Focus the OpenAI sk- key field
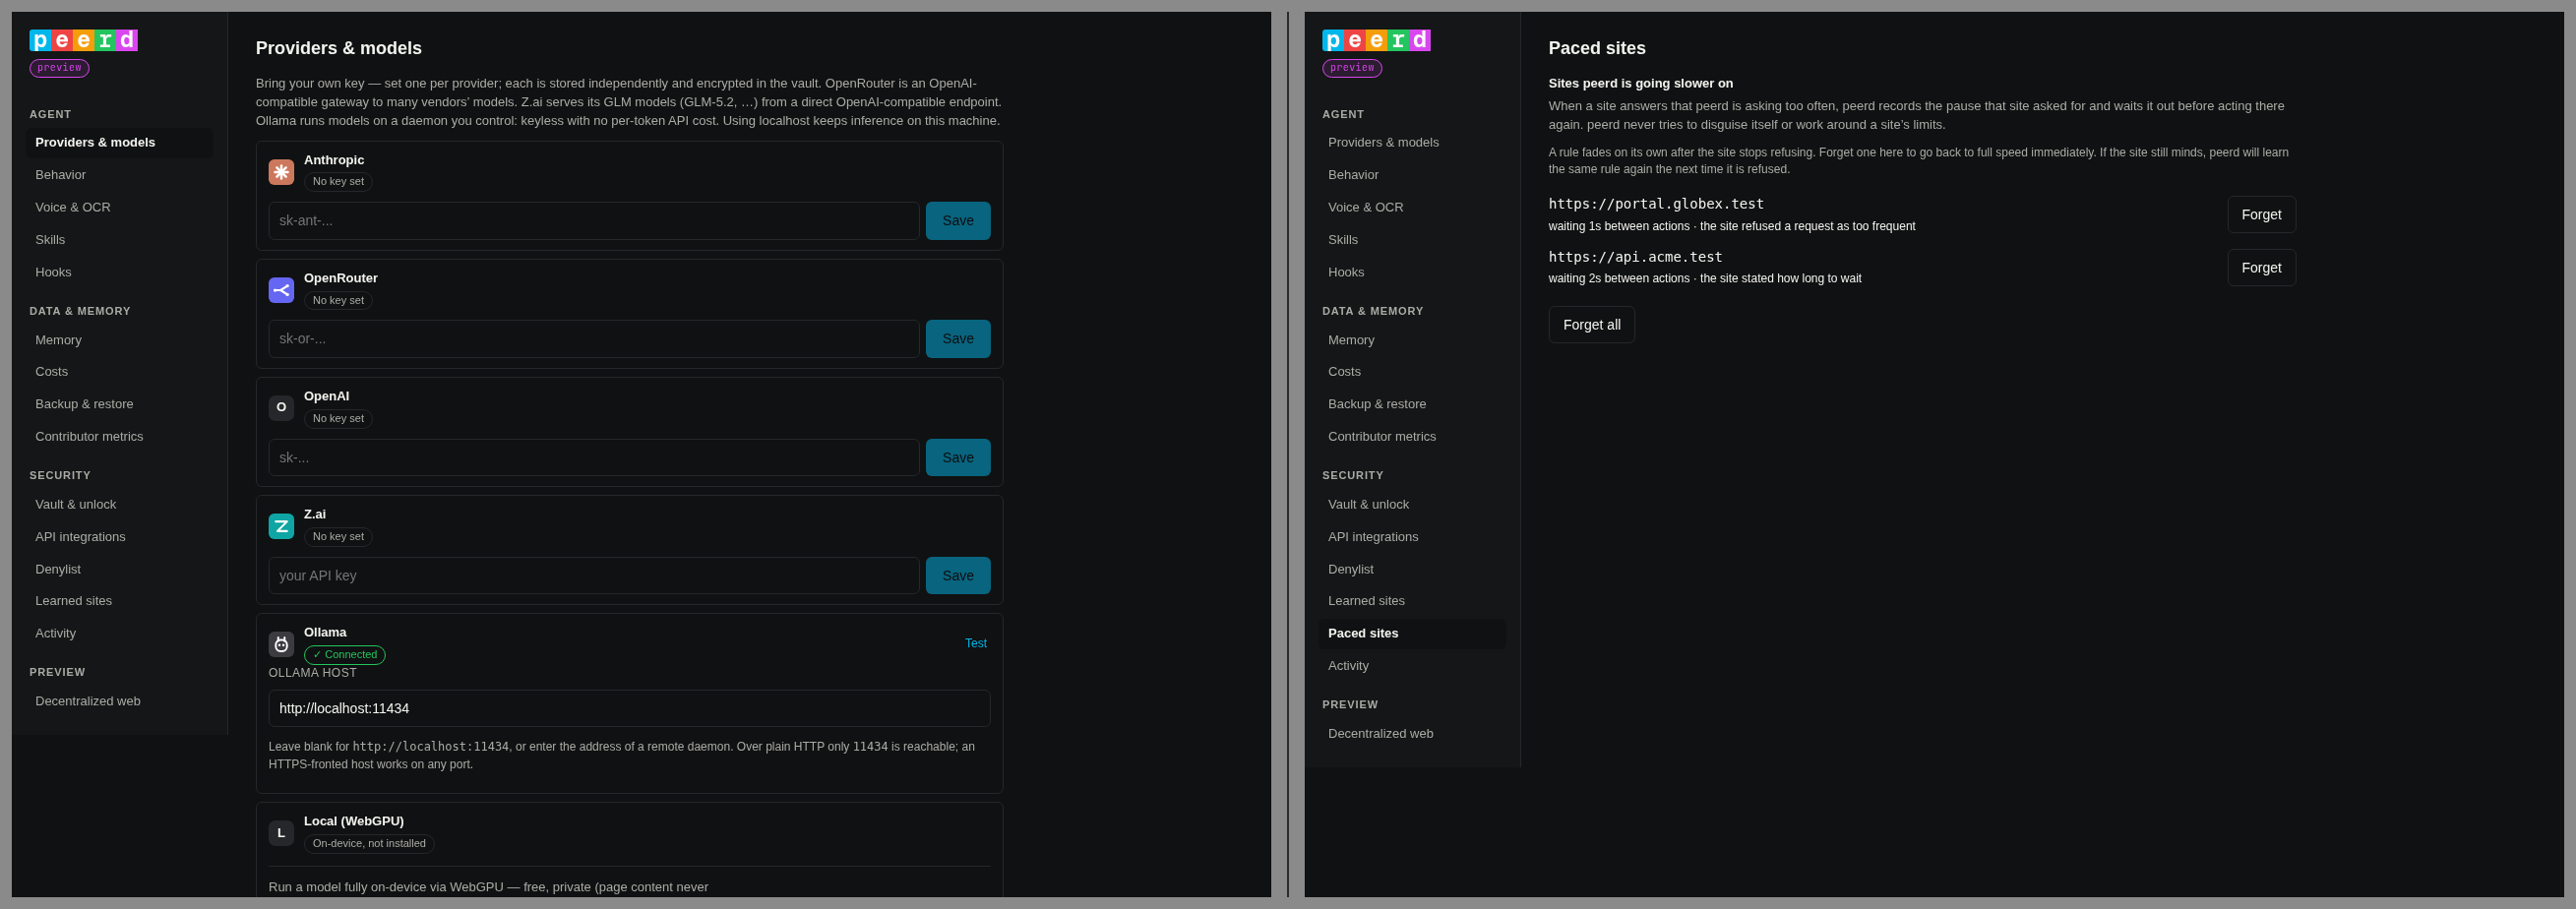The width and height of the screenshot is (2576, 909). click(x=593, y=457)
